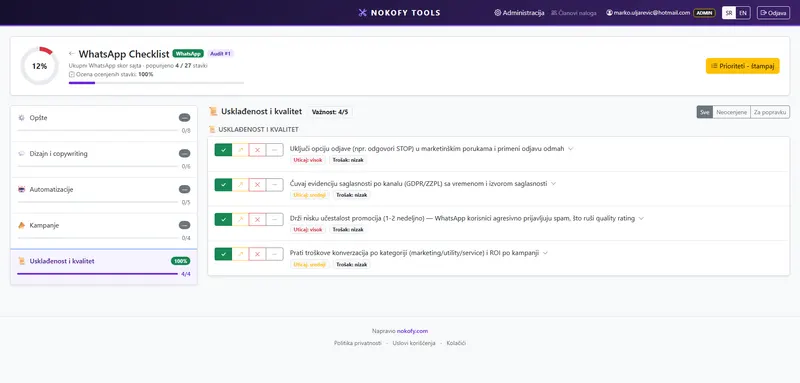The width and height of the screenshot is (800, 383).
Task: Open the Kampanje category
Action: click(104, 231)
